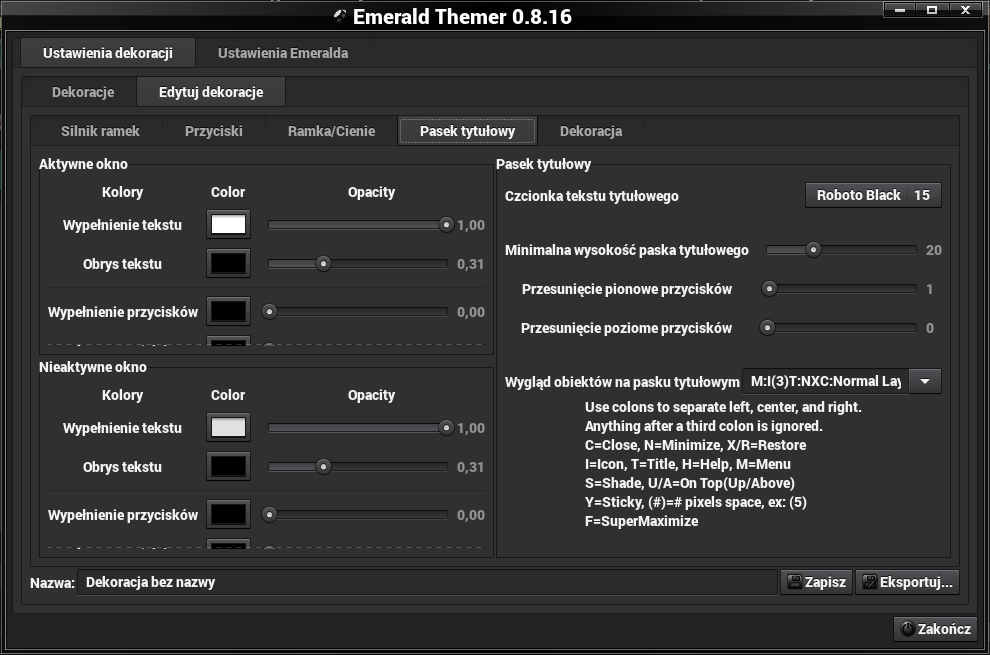Open the Silnik ramek tab

pos(100,131)
